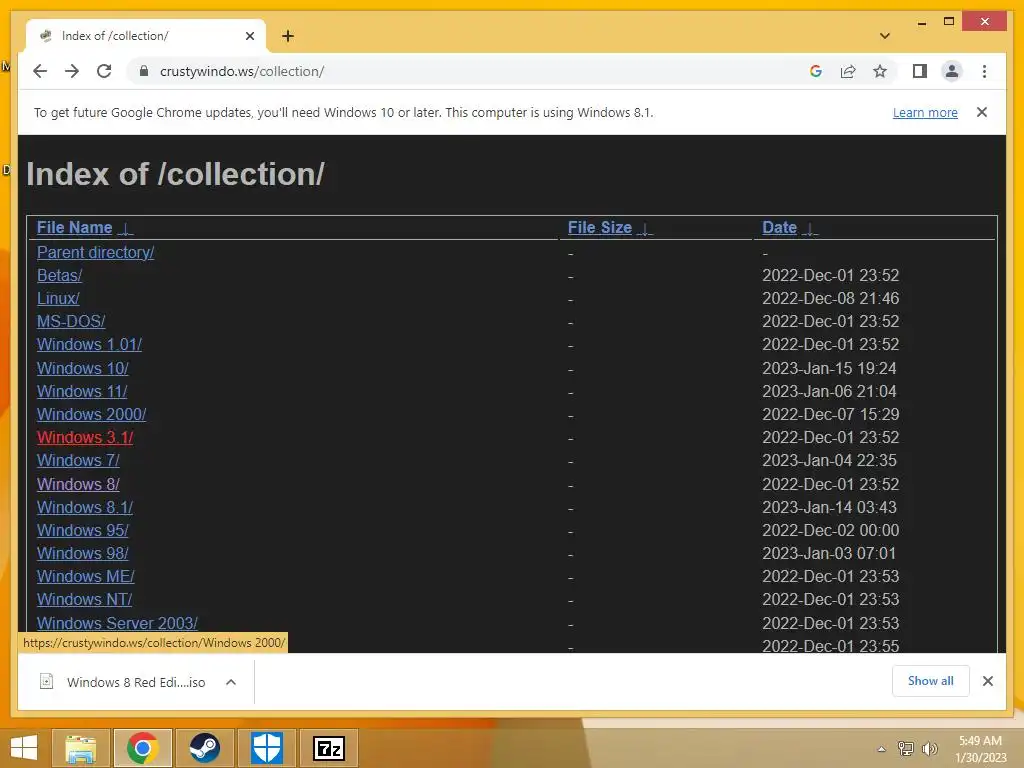This screenshot has height=768, width=1024.
Task: Open the Linux/ folder
Action: [x=58, y=298]
